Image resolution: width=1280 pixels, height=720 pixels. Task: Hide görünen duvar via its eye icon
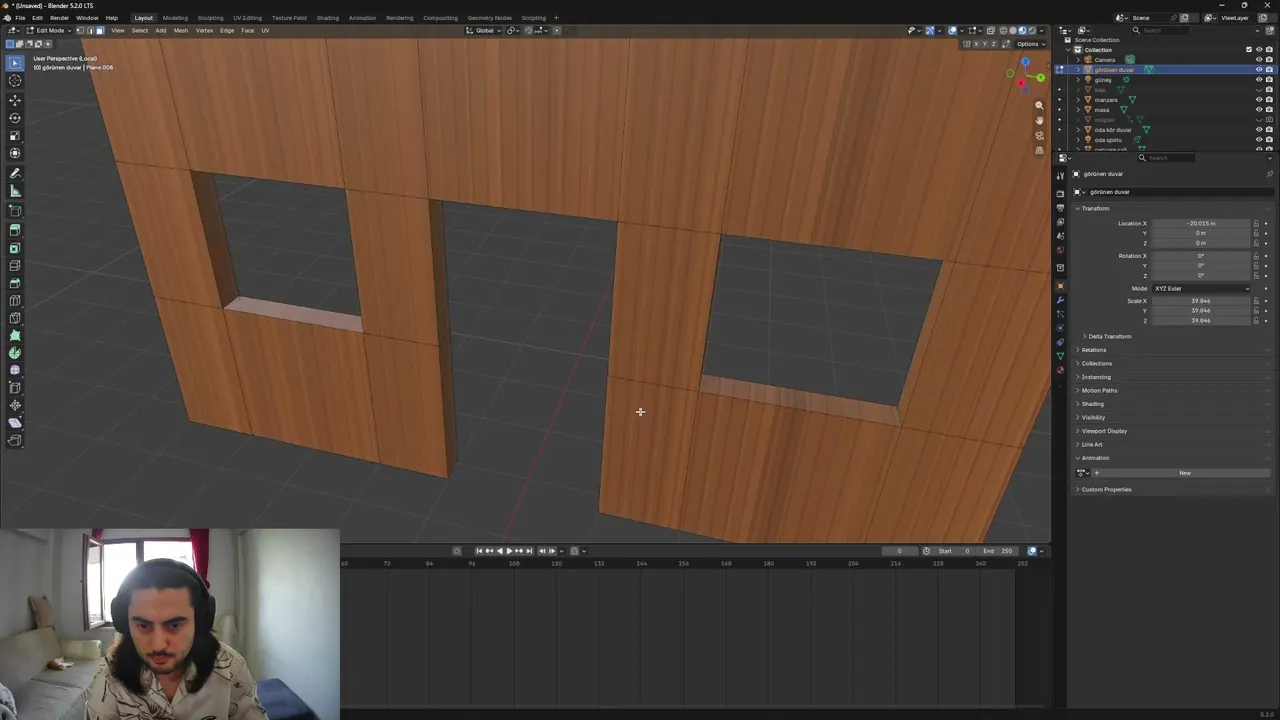(1259, 70)
